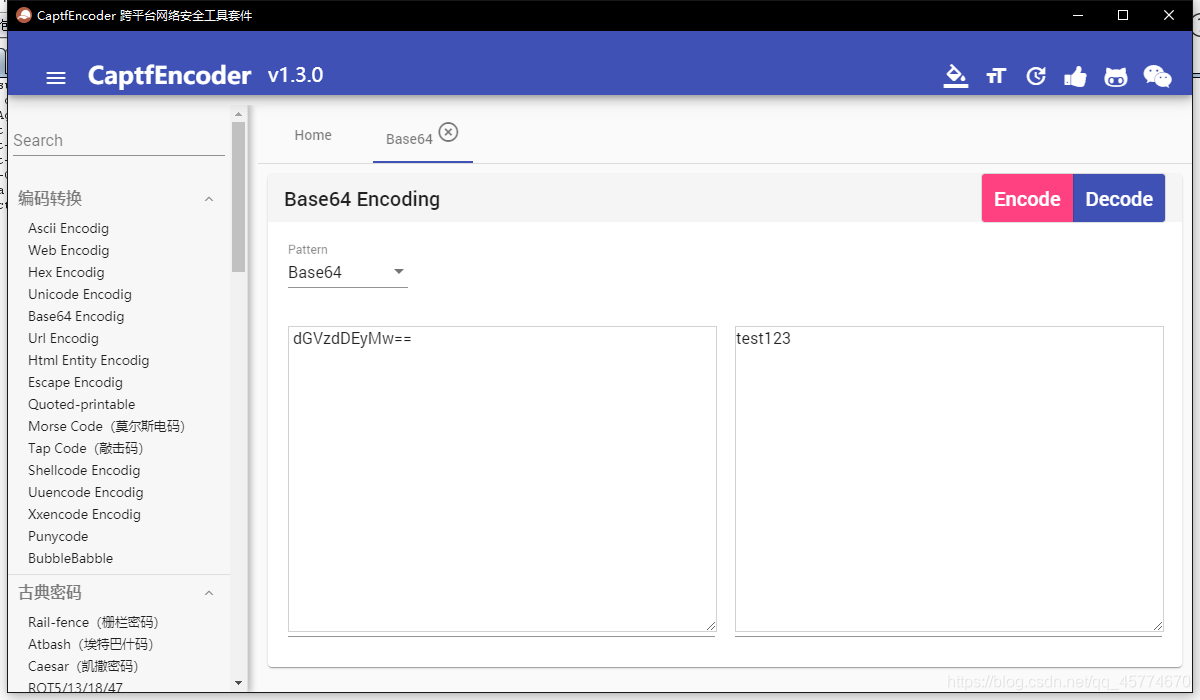Open Quoted-printable in sidebar

(81, 404)
